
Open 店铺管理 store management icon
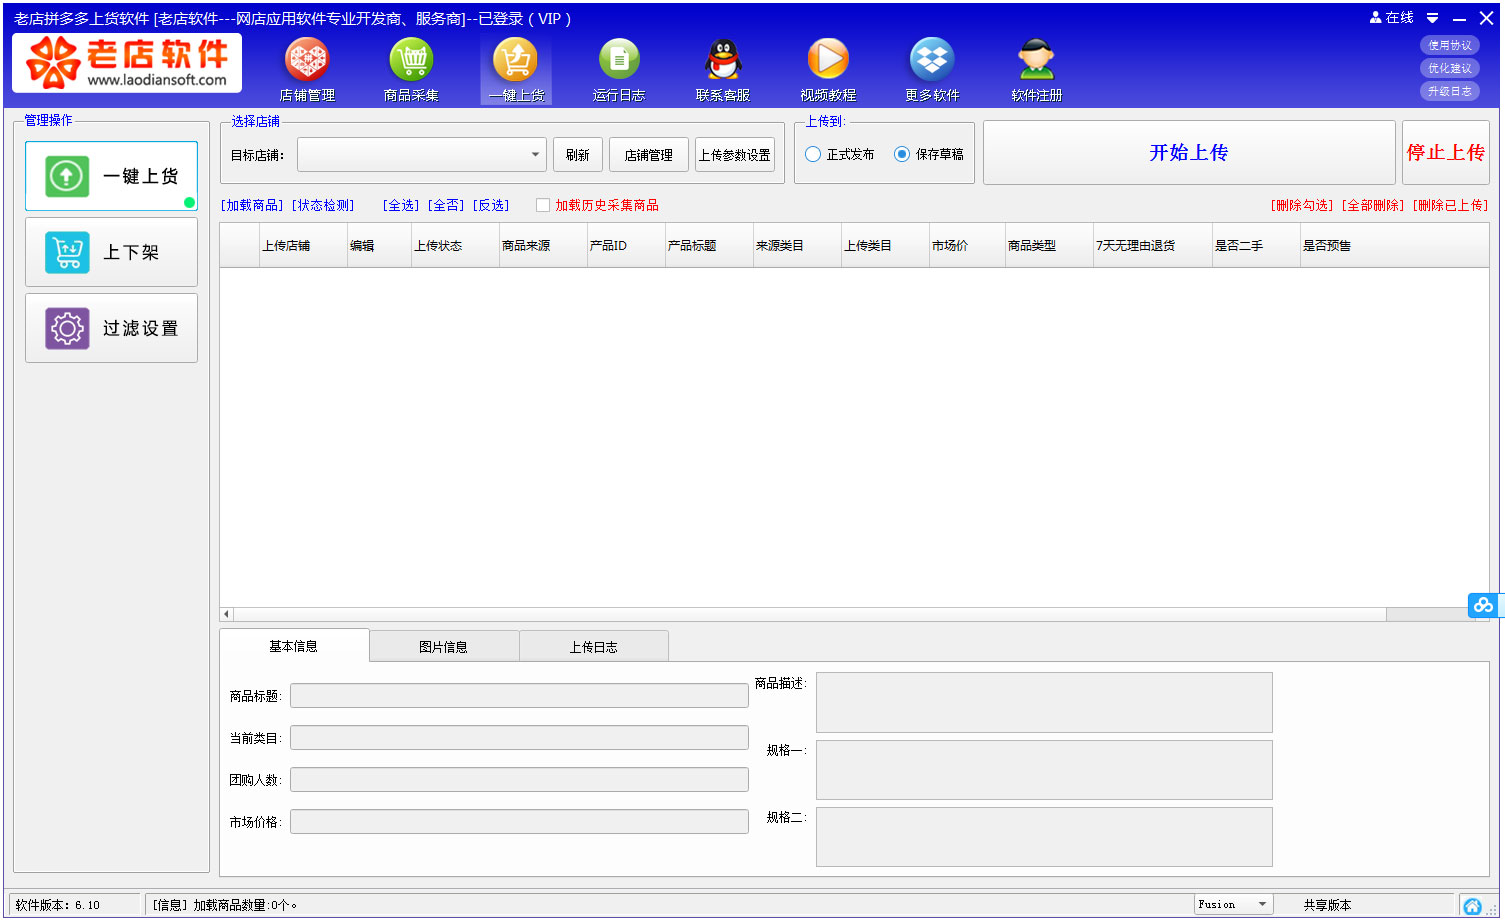pos(307,61)
